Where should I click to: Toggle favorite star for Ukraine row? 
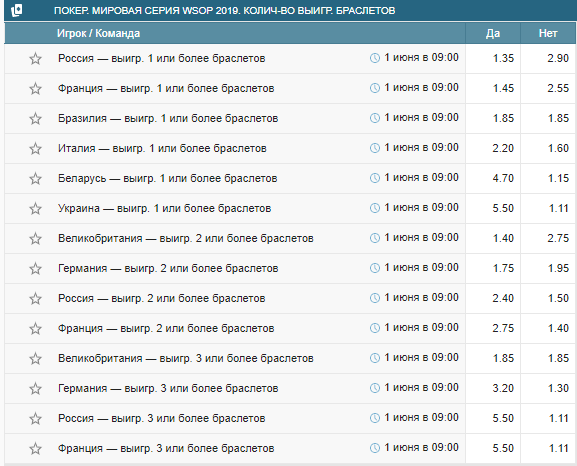point(35,208)
